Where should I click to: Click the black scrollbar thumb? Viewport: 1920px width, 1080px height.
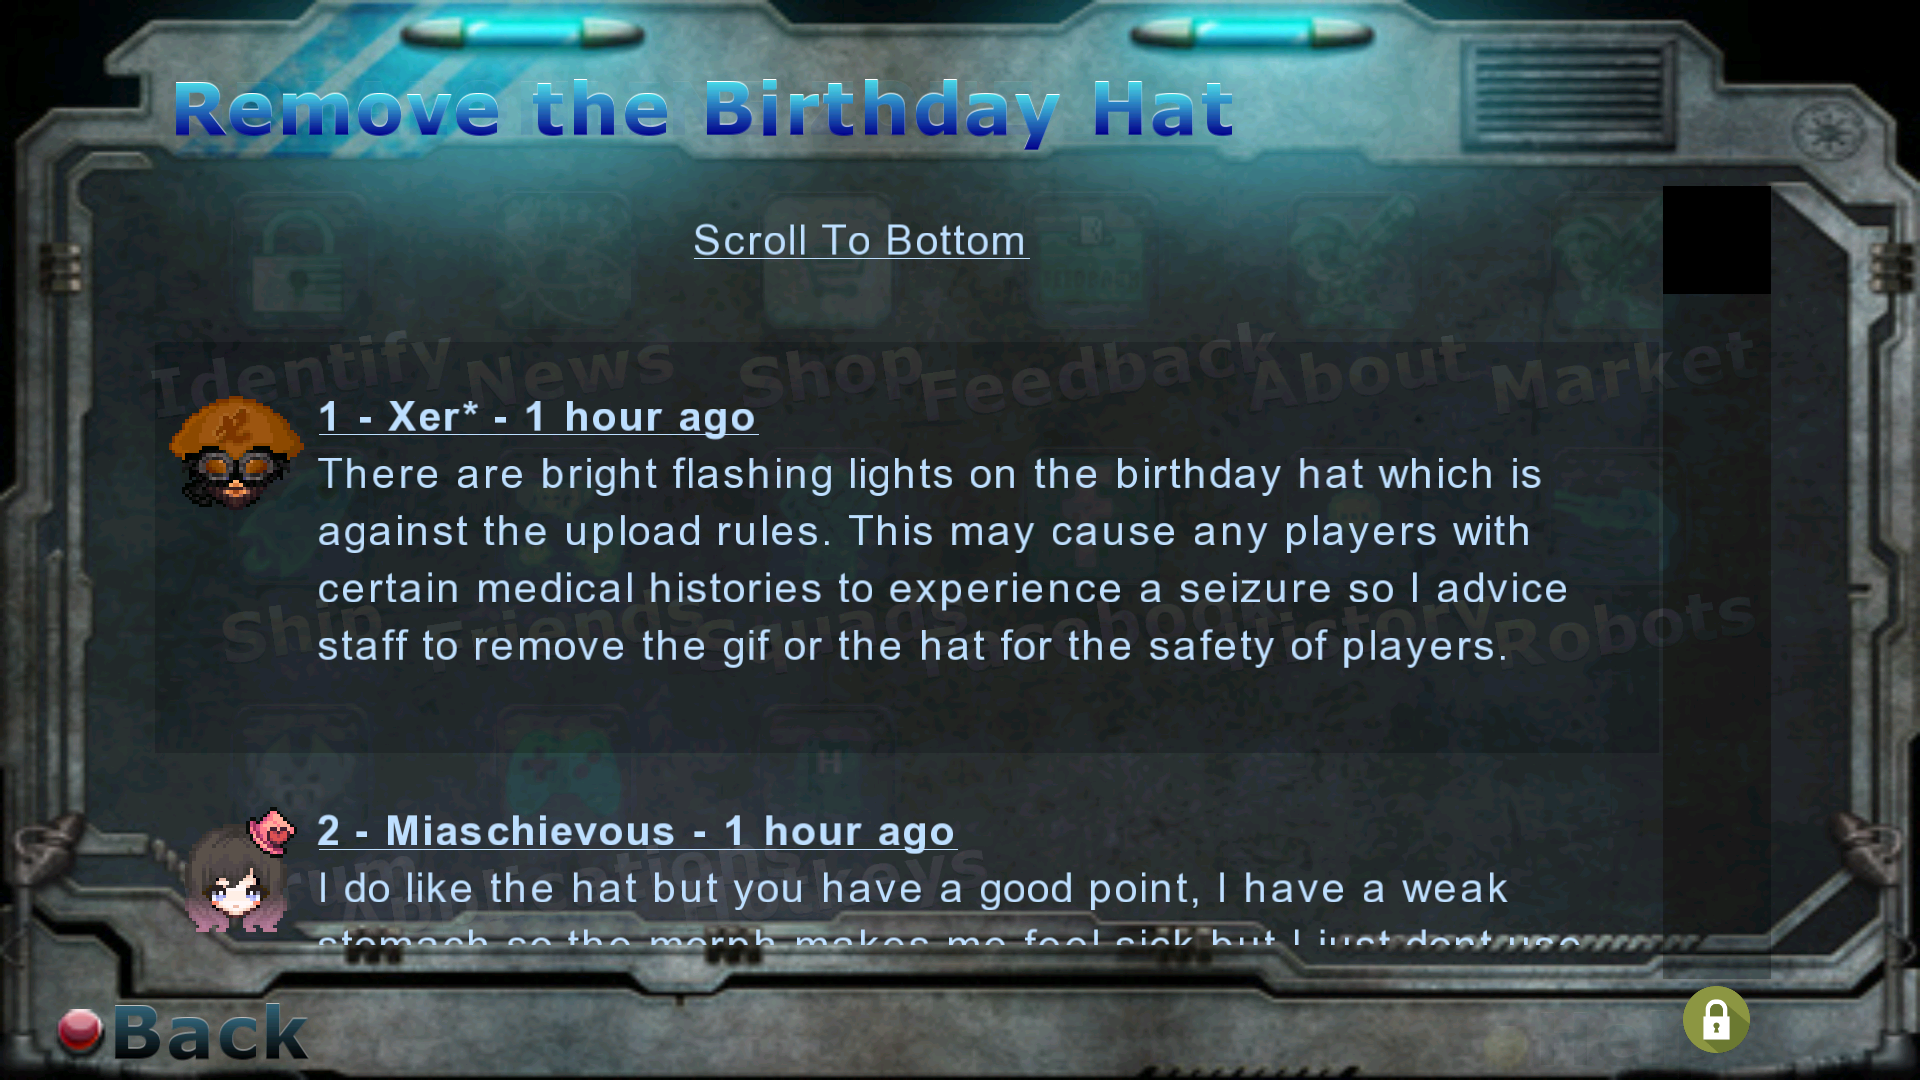pos(1716,240)
